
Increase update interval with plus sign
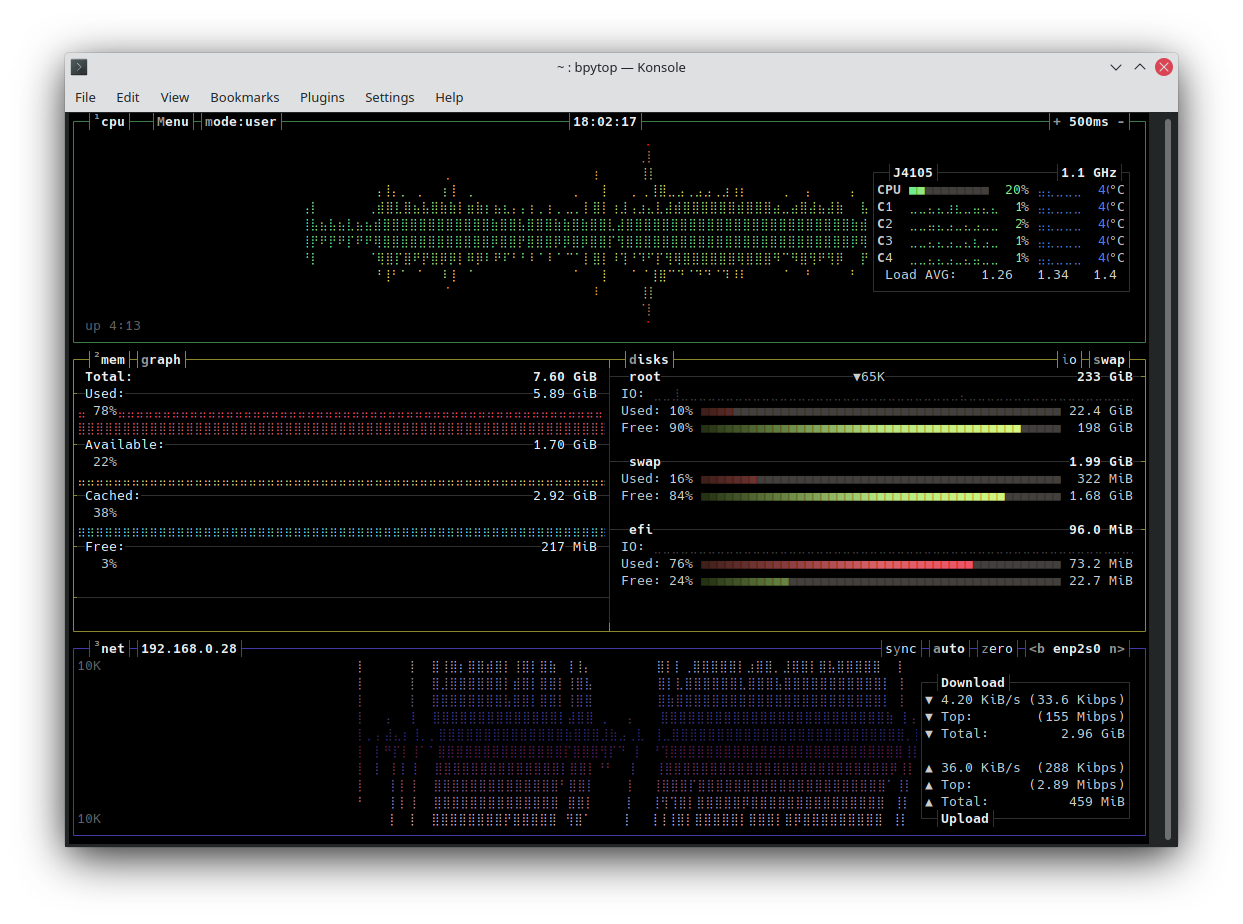(1057, 122)
